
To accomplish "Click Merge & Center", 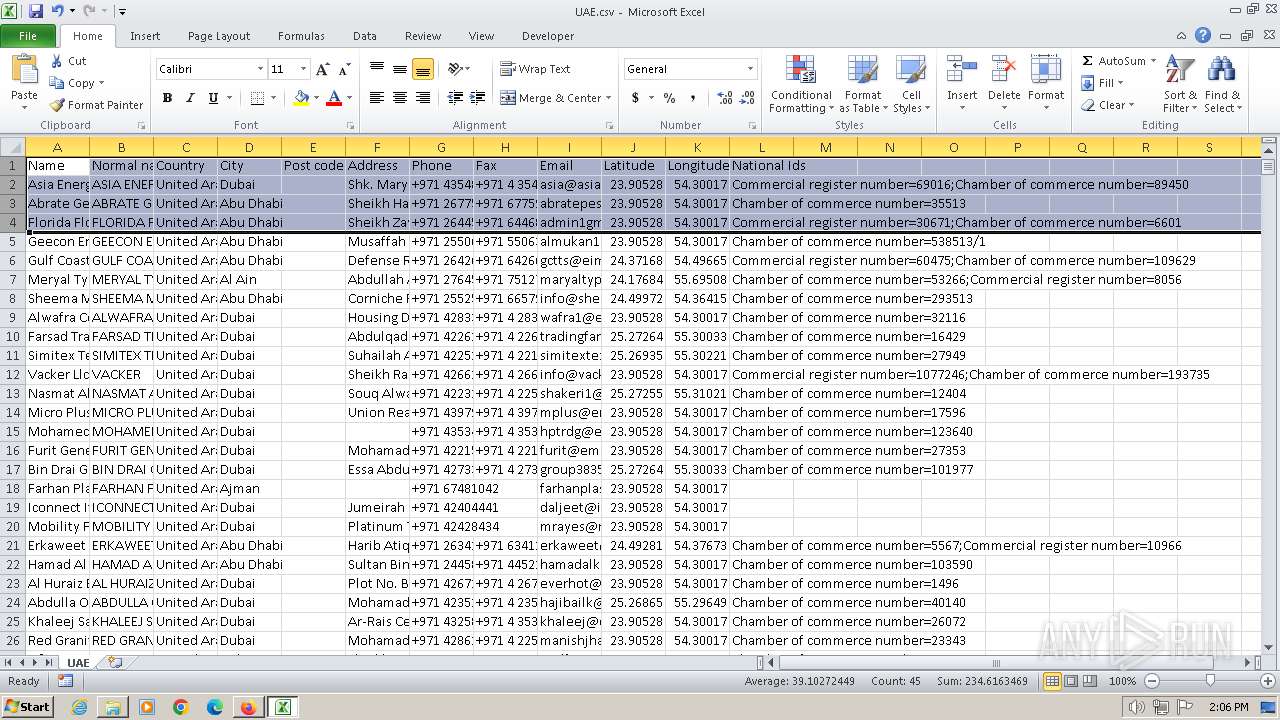I will [552, 98].
